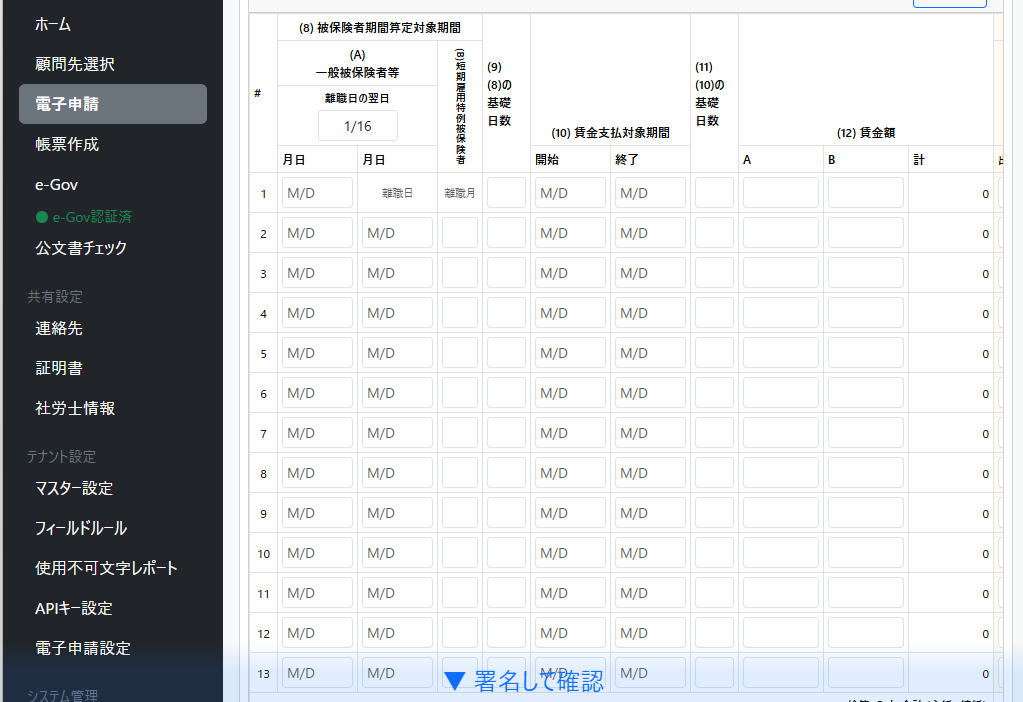This screenshot has height=702, width=1023.
Task: Click row 6 short-term insured field
Action: (460, 393)
